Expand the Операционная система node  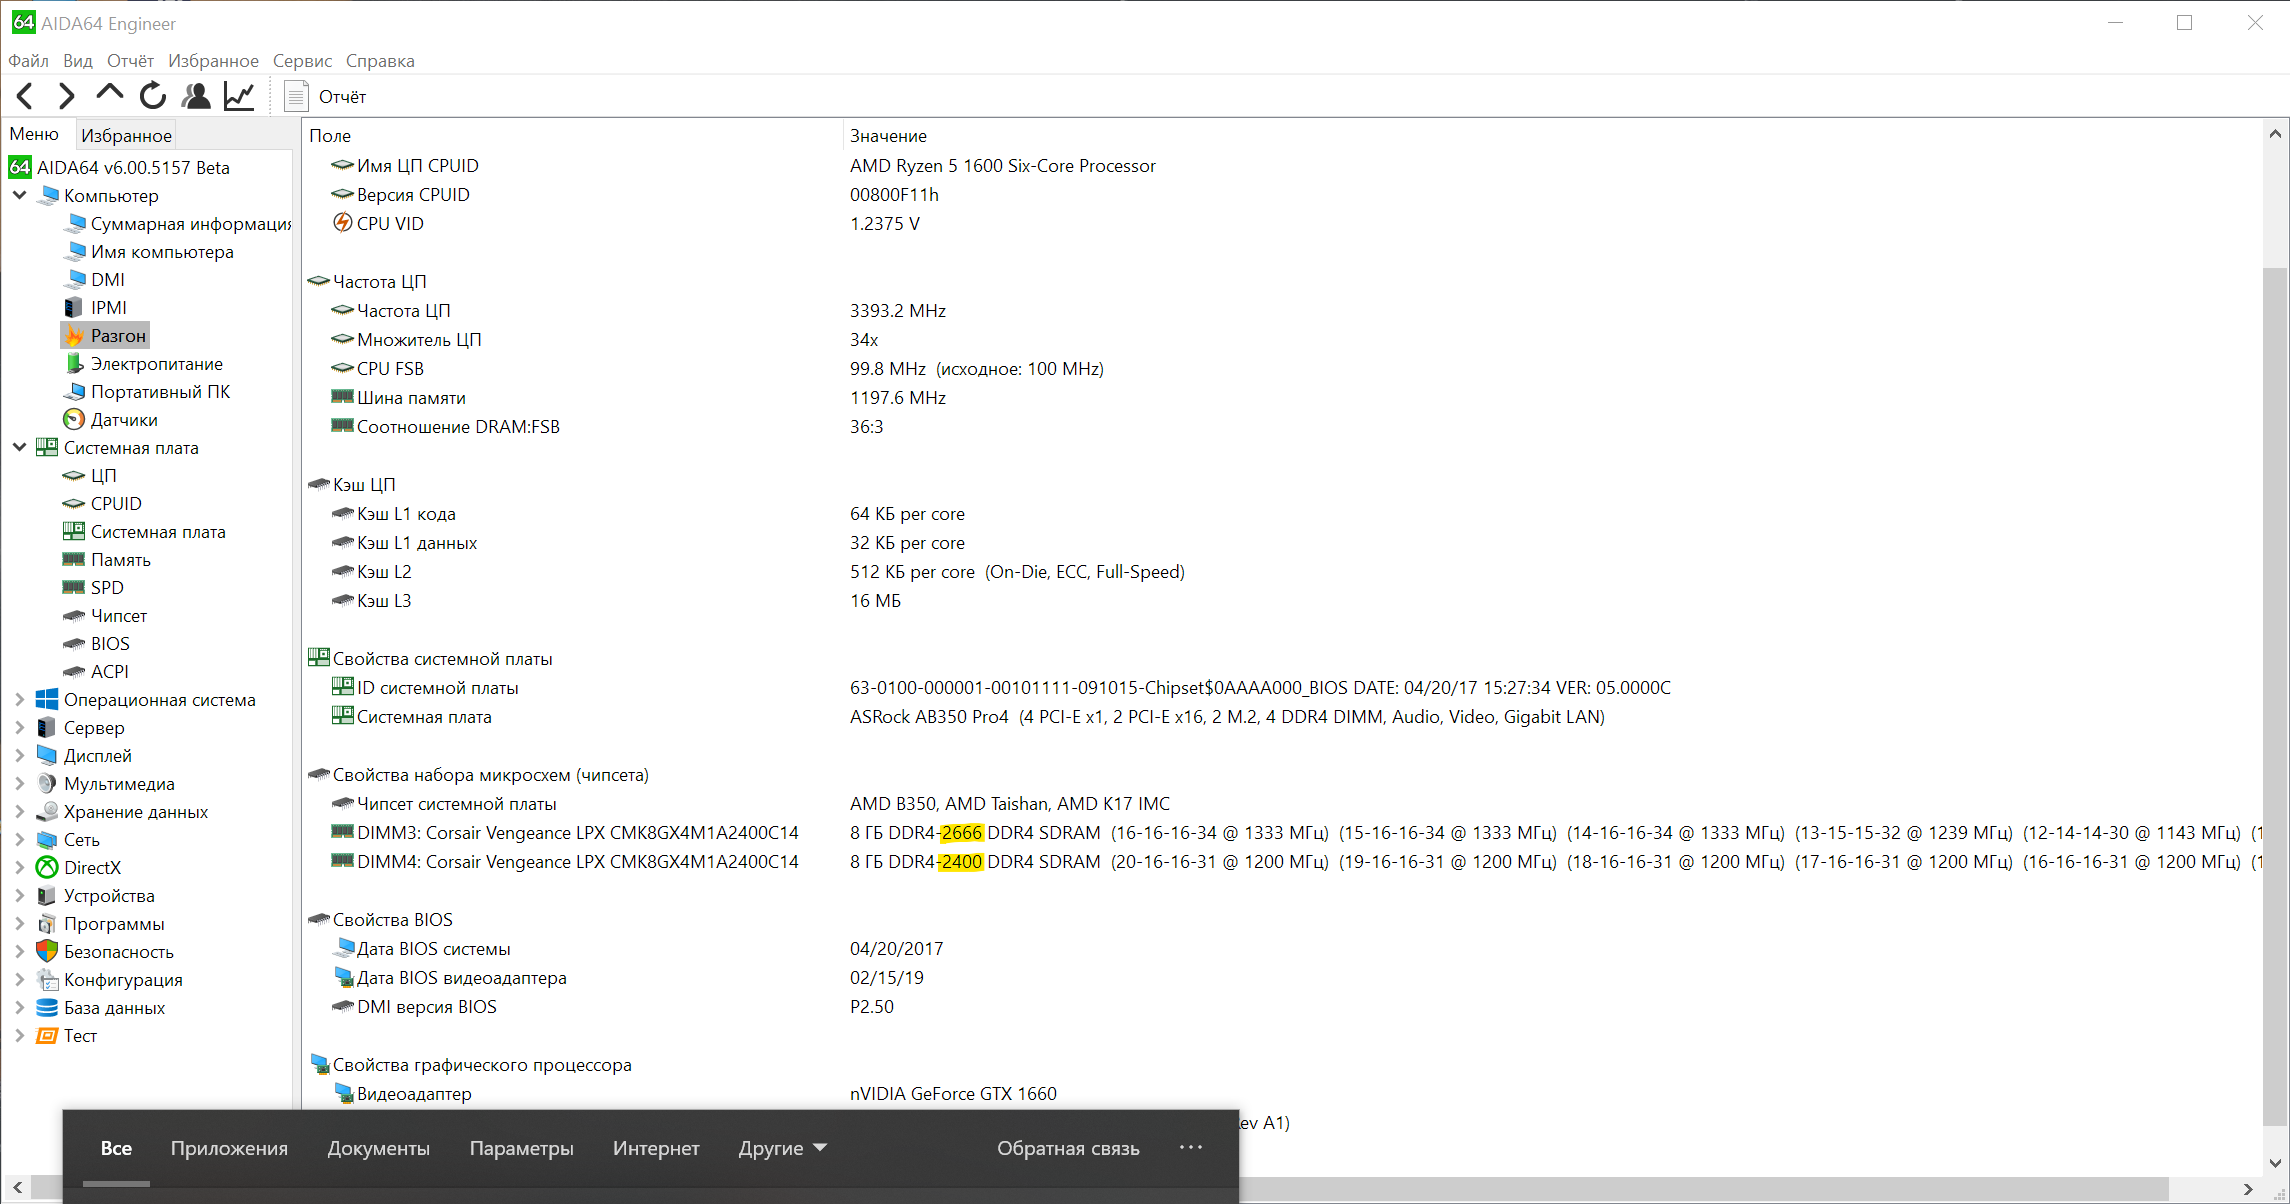point(20,700)
